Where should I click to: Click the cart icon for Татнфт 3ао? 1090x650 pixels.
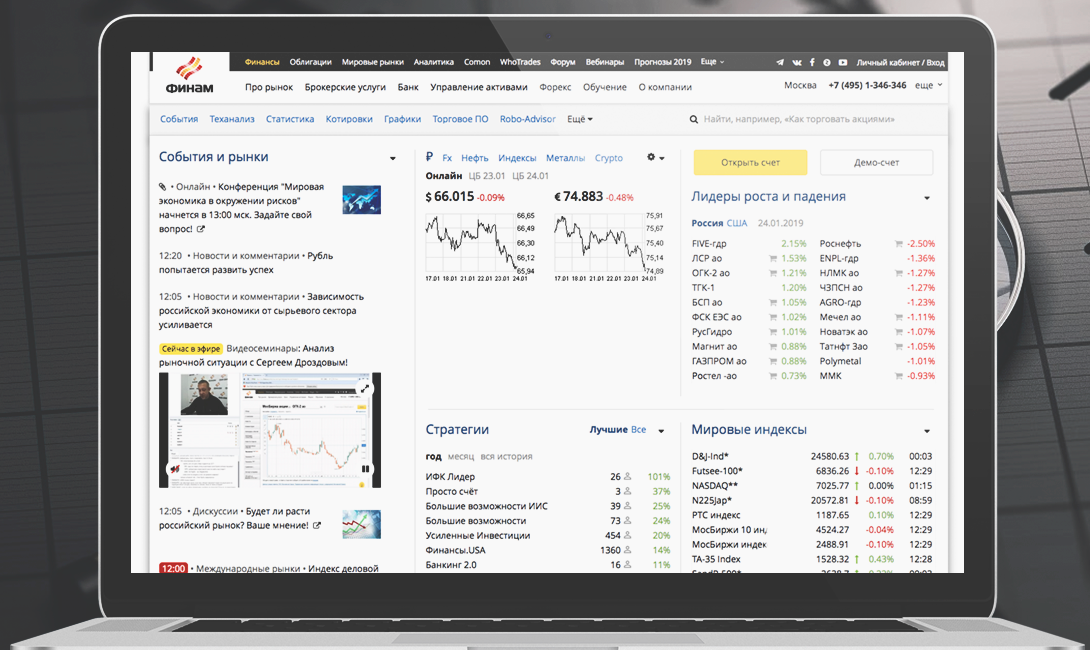(899, 347)
